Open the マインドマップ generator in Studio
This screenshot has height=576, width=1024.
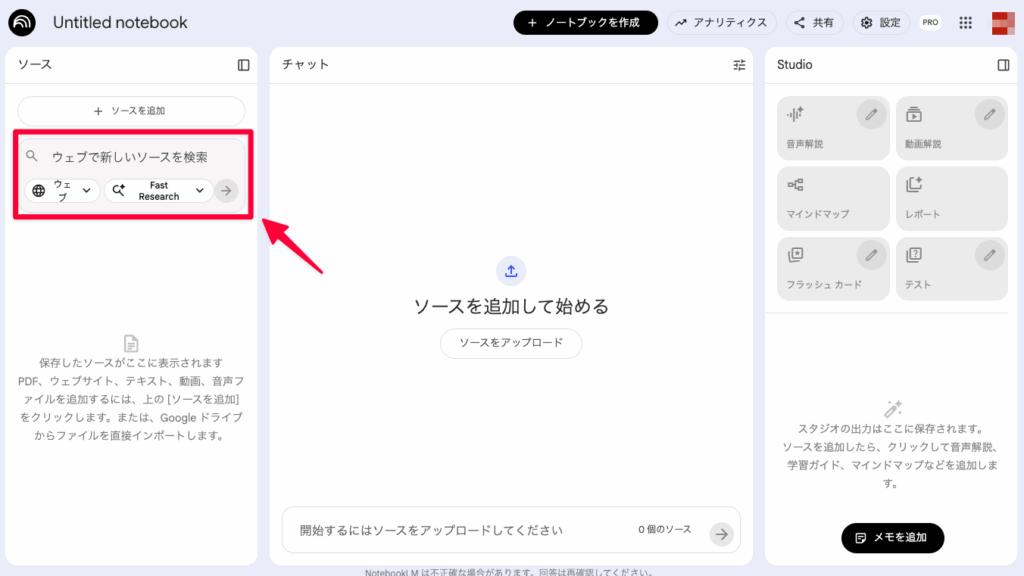point(831,198)
